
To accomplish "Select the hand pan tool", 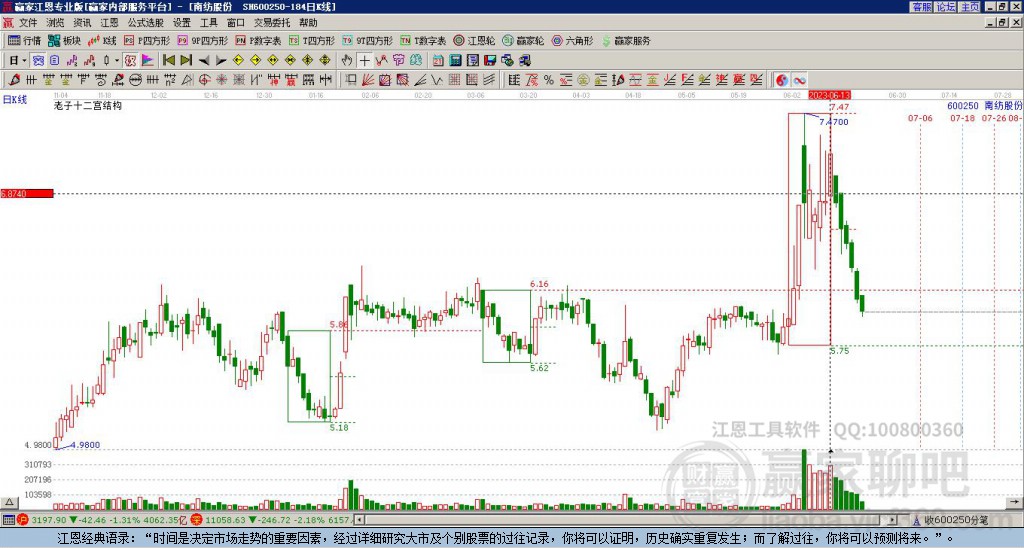I will 347,61.
